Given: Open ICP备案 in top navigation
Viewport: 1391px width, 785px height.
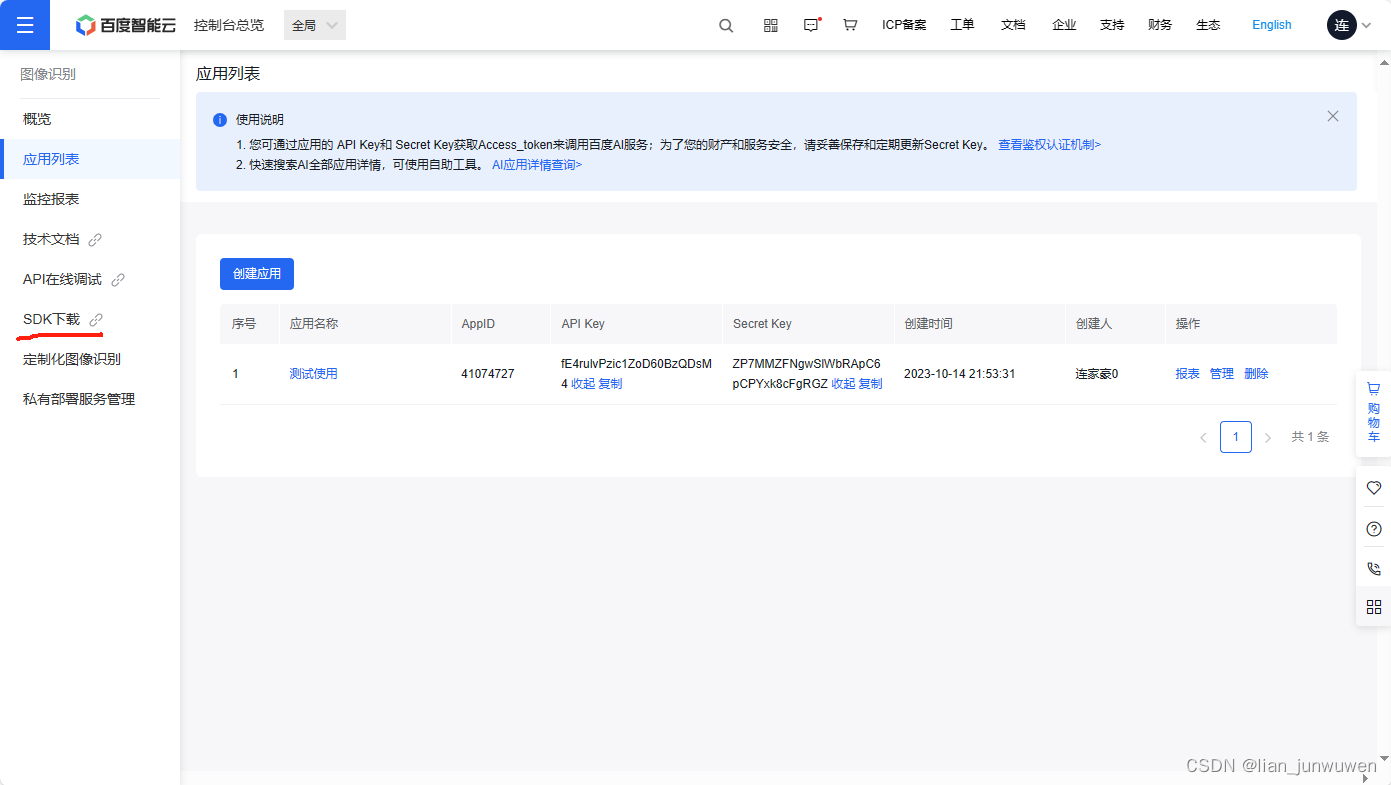Looking at the screenshot, I should (x=904, y=25).
